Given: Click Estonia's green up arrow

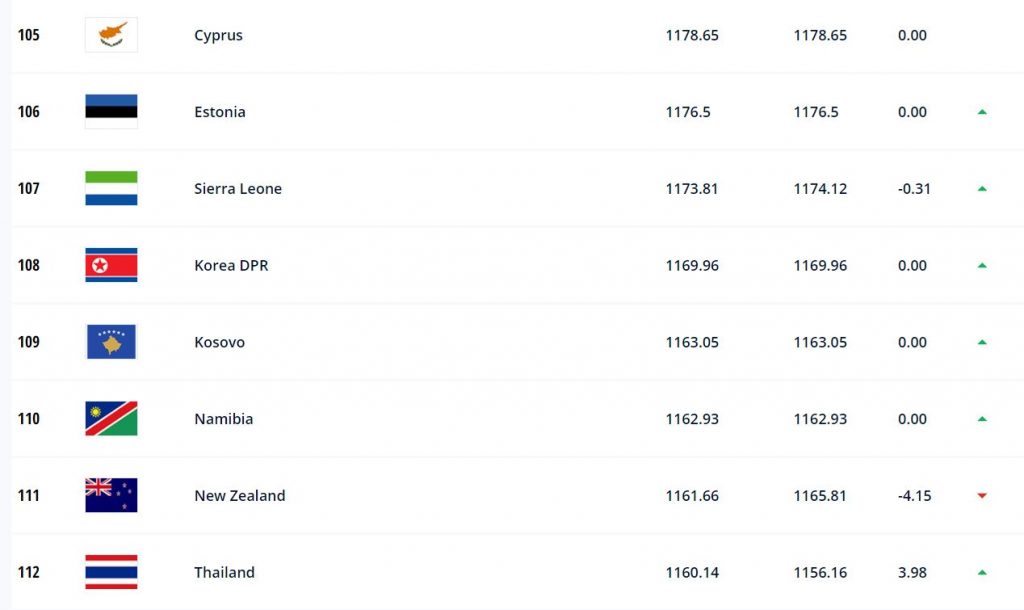Looking at the screenshot, I should tap(982, 112).
